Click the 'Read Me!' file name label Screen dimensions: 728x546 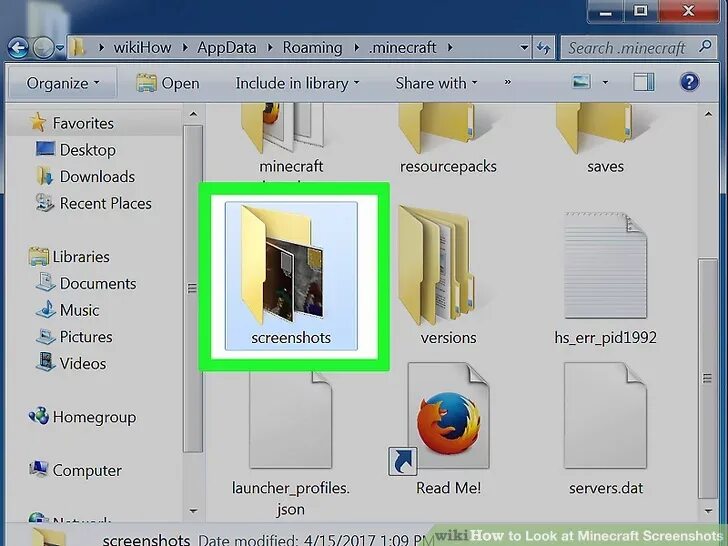click(x=448, y=488)
